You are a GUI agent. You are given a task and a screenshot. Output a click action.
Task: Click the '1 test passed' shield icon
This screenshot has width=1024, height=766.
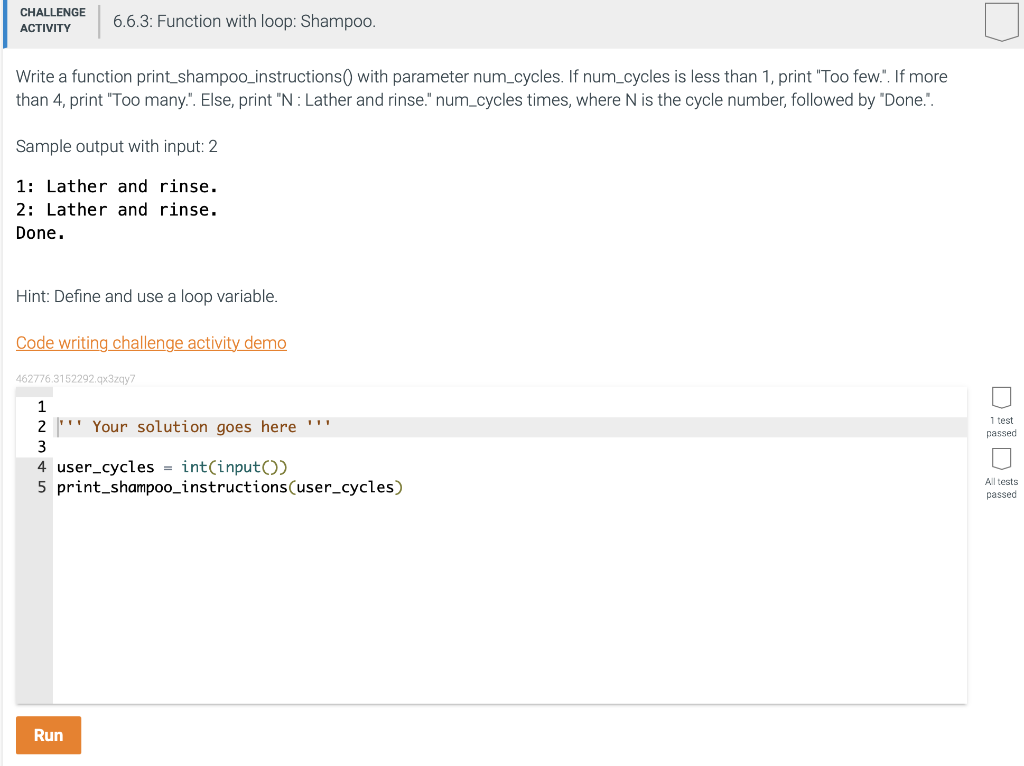[x=1001, y=398]
